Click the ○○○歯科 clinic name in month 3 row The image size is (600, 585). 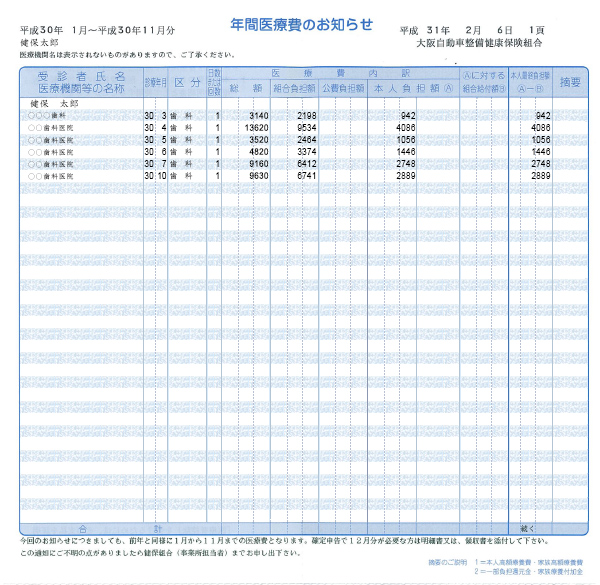pos(47,116)
